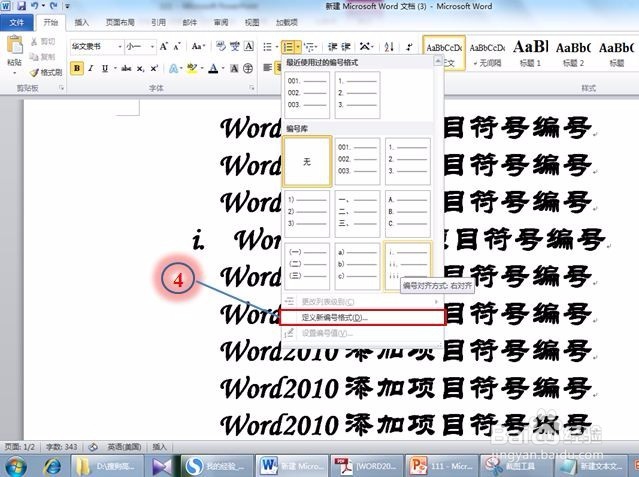The width and height of the screenshot is (639, 477).
Task: Click the Increase Indent icon
Action: click(x=346, y=47)
